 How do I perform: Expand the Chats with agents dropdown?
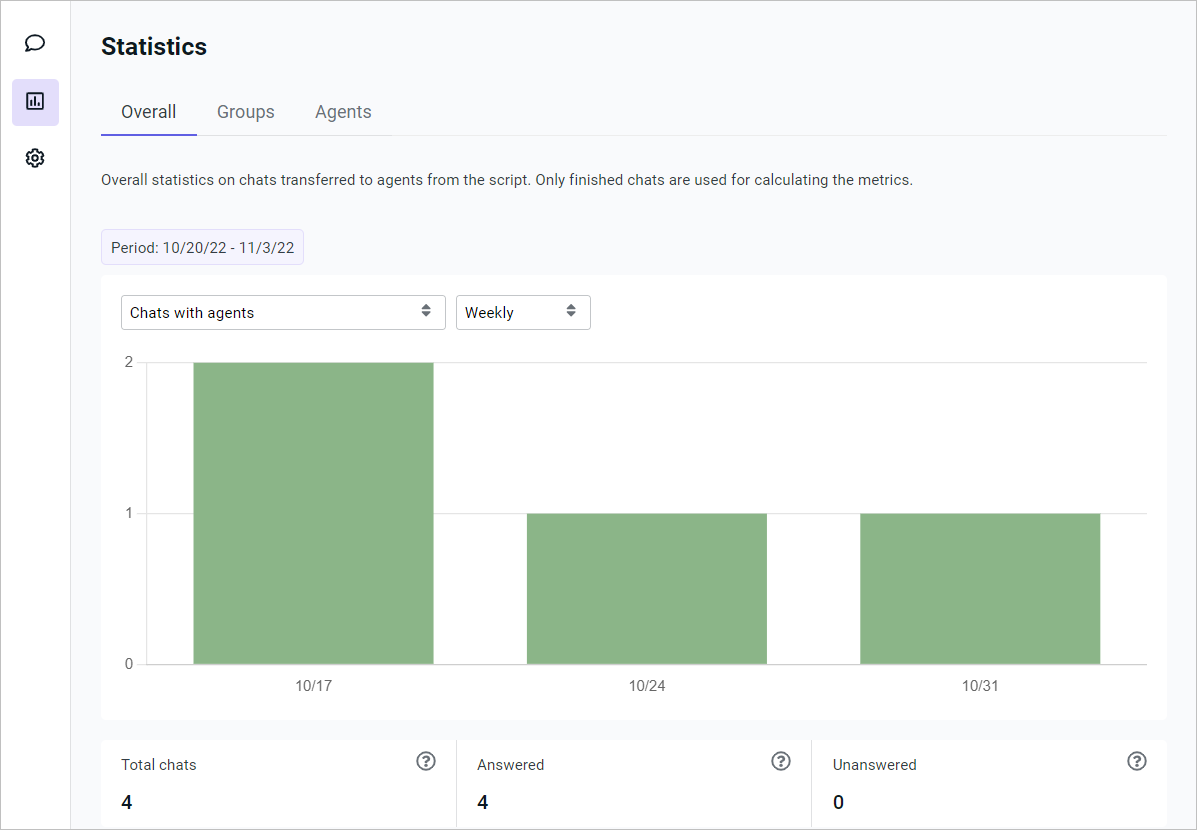pyautogui.click(x=282, y=312)
